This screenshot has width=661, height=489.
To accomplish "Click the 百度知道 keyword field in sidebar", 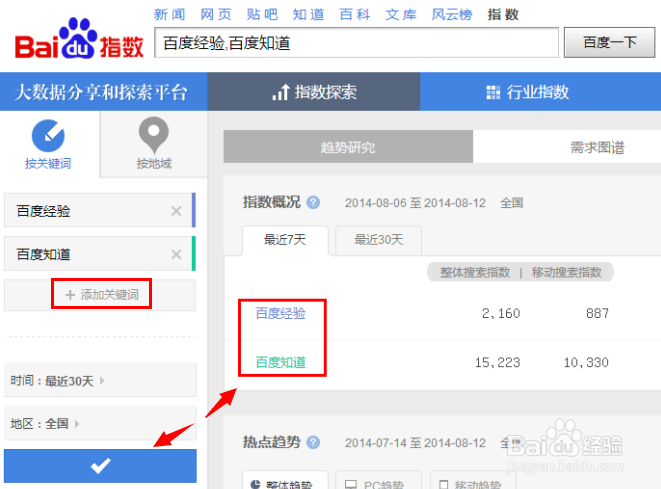I will point(100,254).
